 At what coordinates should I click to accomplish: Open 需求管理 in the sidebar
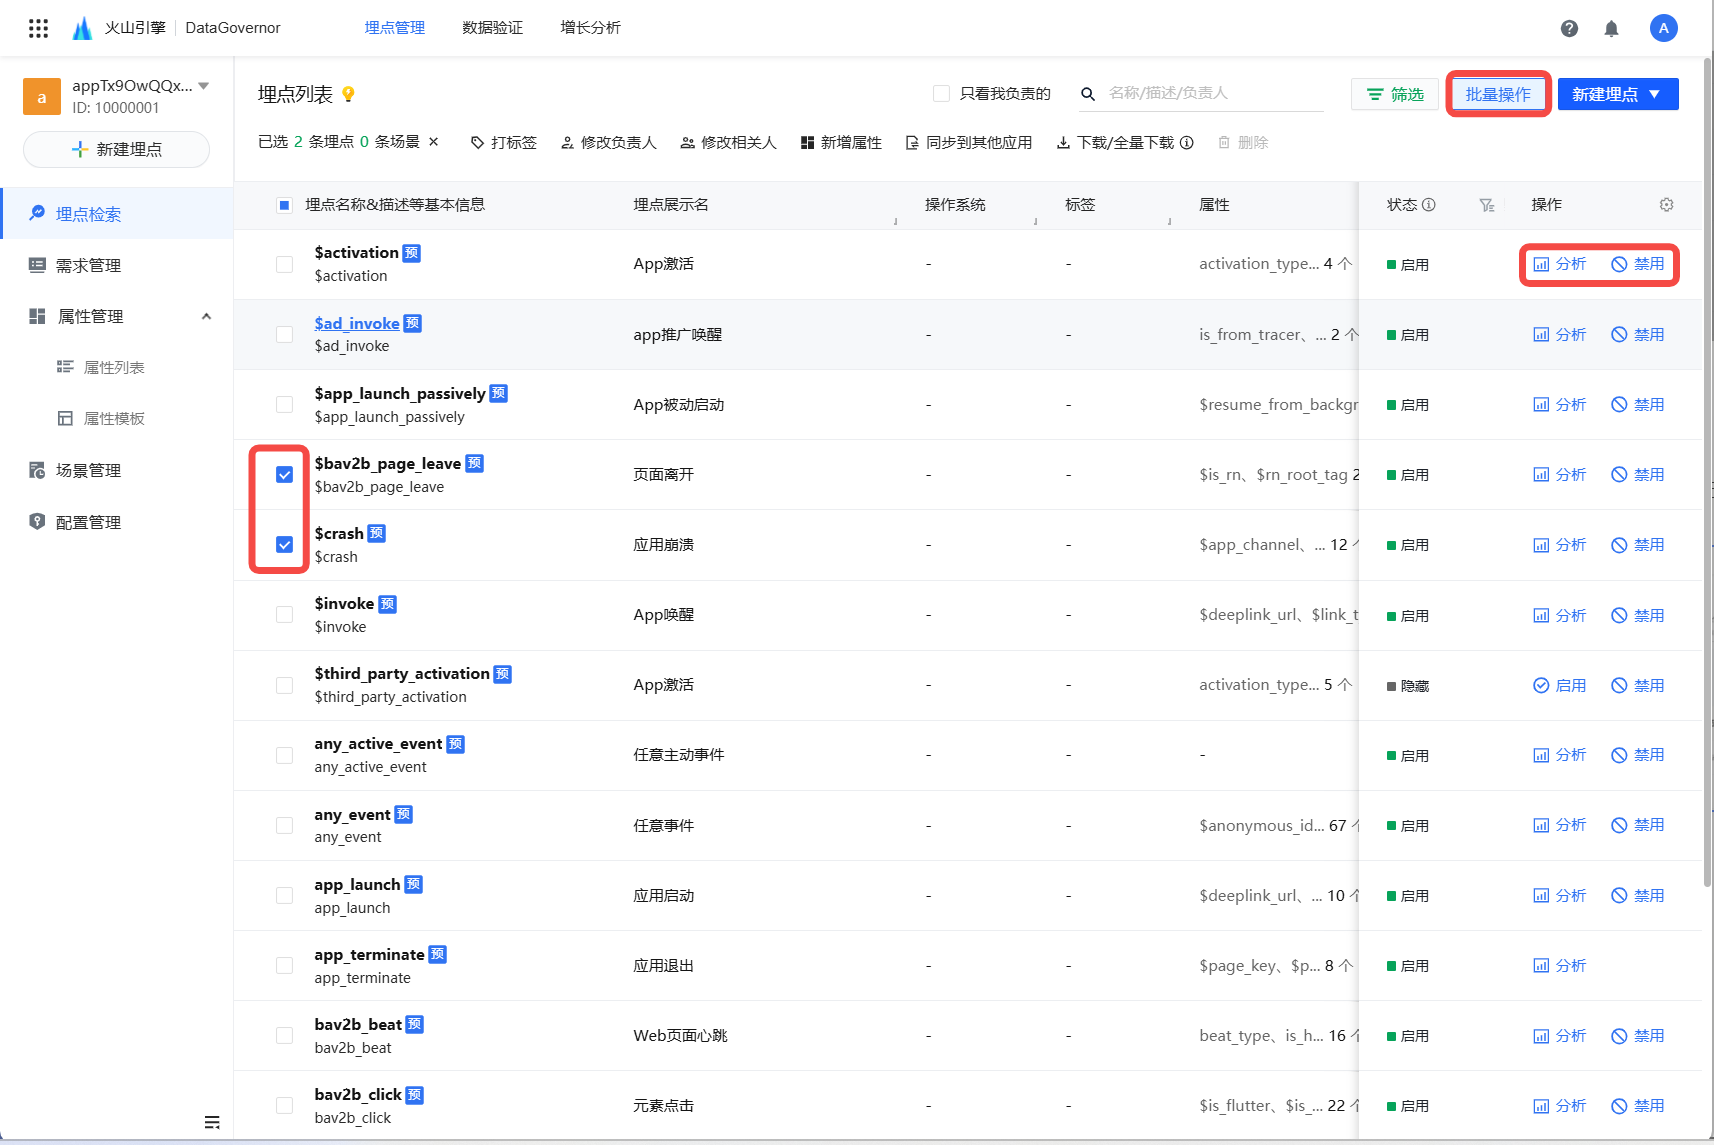(x=117, y=265)
